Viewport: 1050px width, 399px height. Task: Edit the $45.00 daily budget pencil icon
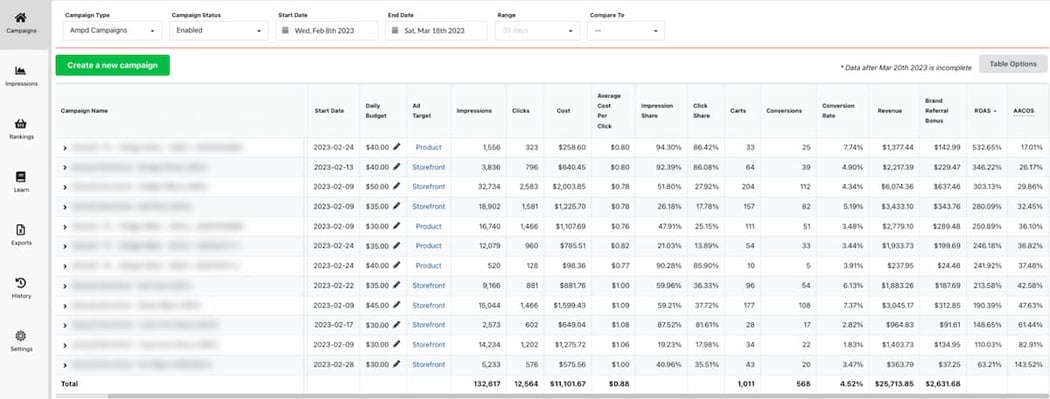pyautogui.click(x=396, y=305)
